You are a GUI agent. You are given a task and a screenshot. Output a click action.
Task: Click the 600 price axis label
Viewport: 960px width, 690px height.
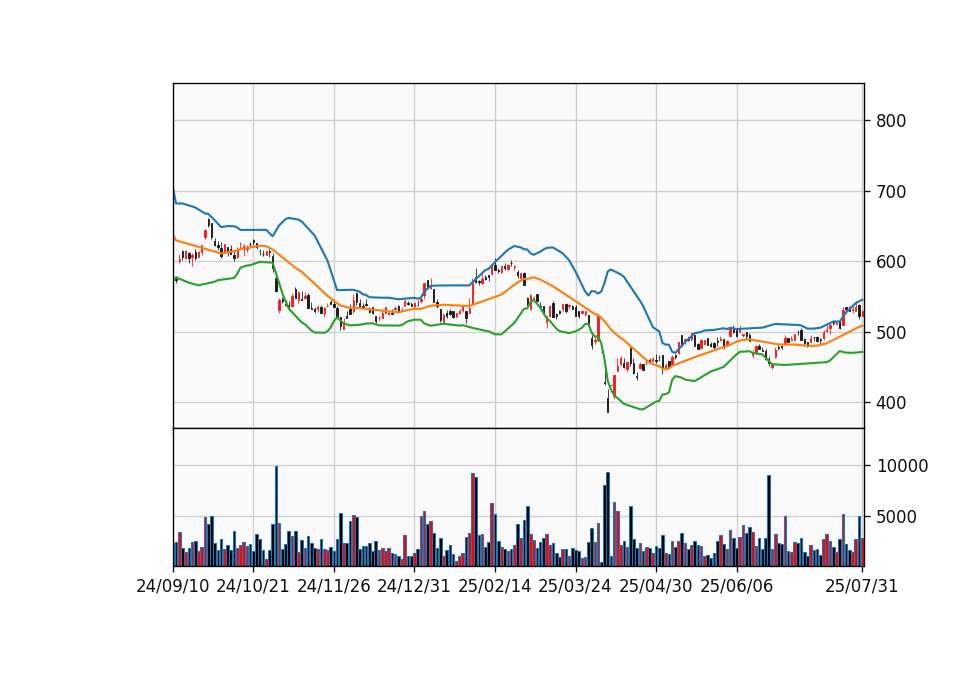click(891, 262)
